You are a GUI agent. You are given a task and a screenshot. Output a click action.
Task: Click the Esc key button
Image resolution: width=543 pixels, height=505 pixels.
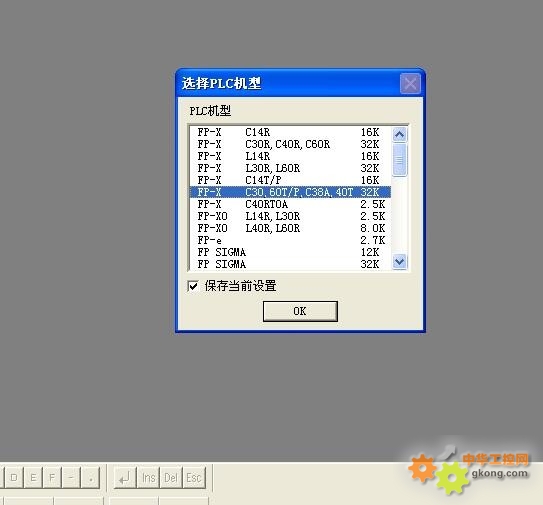tap(194, 478)
